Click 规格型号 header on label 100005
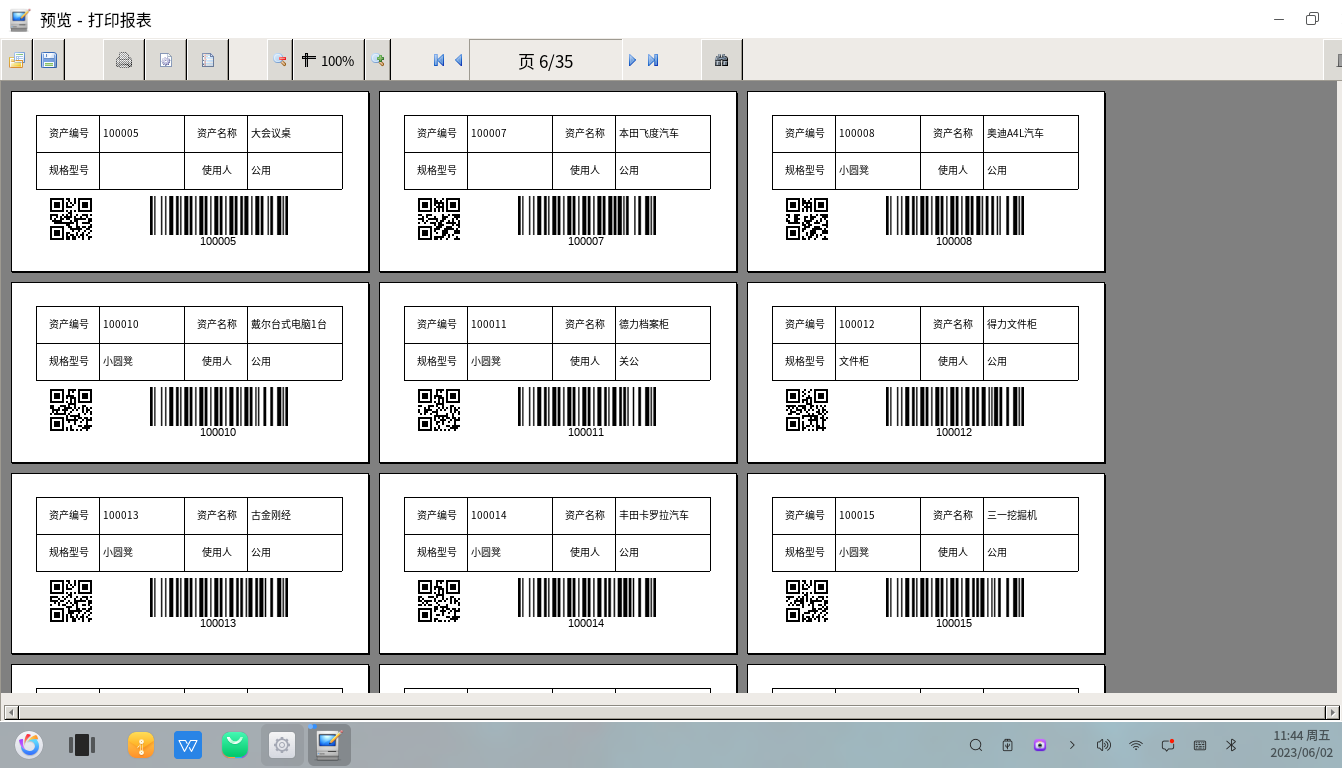Screen dimensions: 1342x768 [x=68, y=171]
